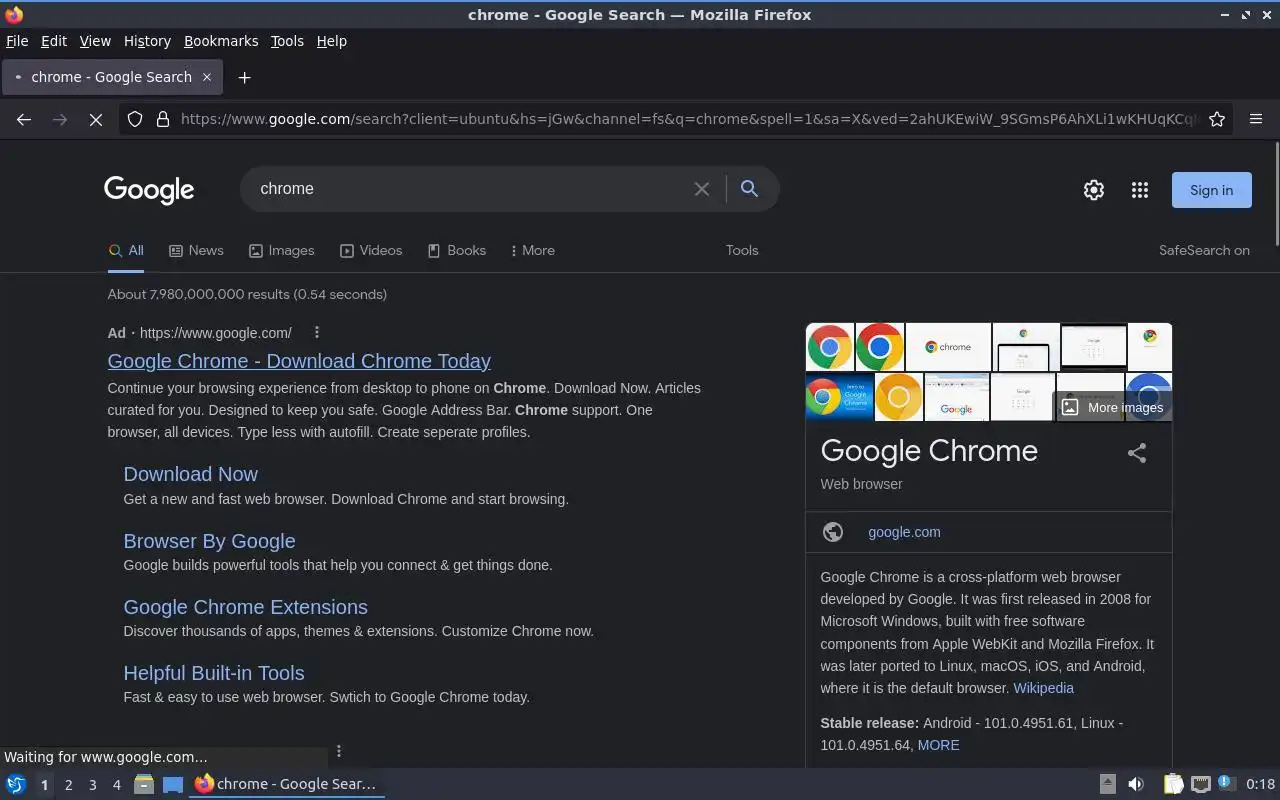Open the update notifier tray icon

coord(1226,784)
